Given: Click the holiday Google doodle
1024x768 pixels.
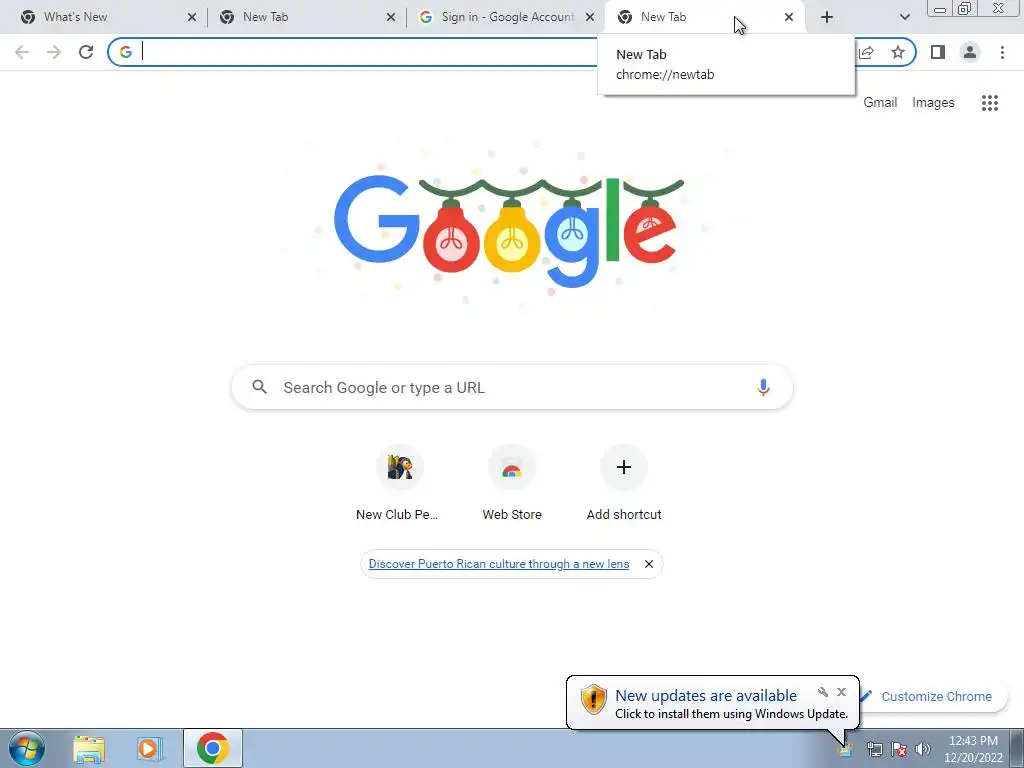Looking at the screenshot, I should pos(511,229).
